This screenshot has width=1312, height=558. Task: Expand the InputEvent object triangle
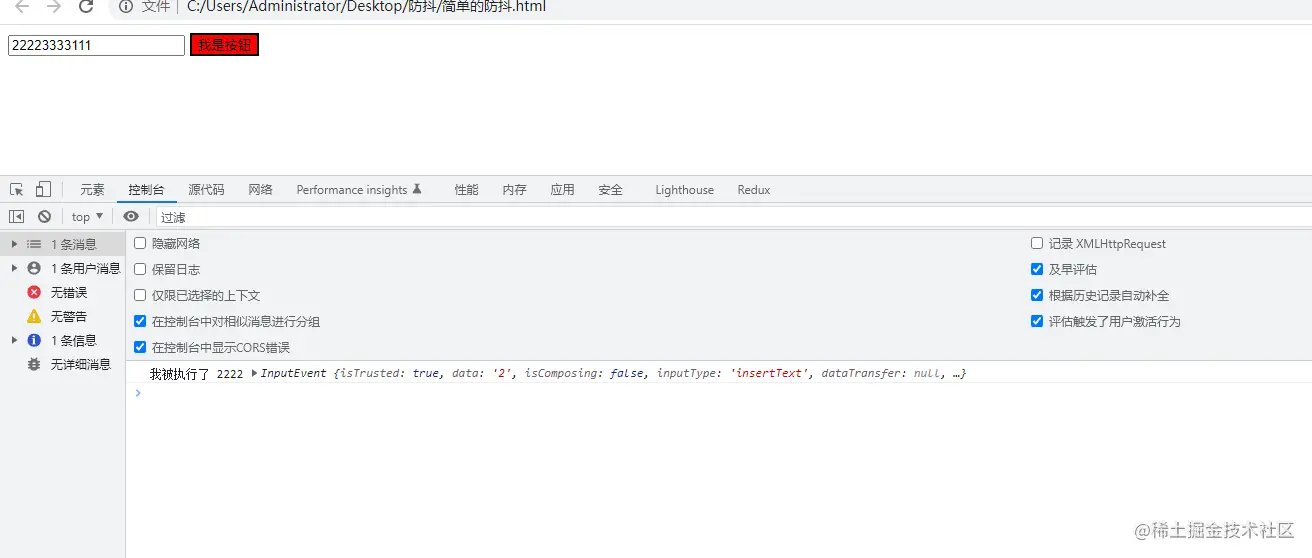point(254,373)
